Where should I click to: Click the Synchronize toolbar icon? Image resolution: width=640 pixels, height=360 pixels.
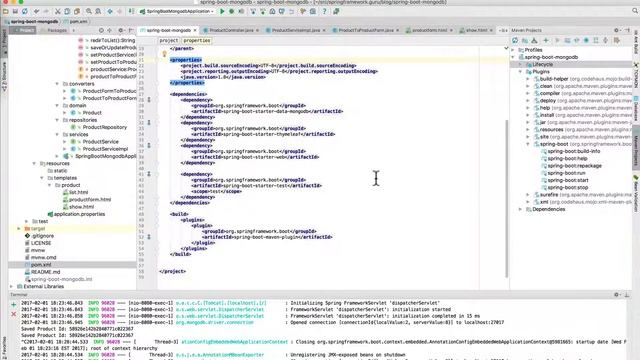click(x=25, y=11)
